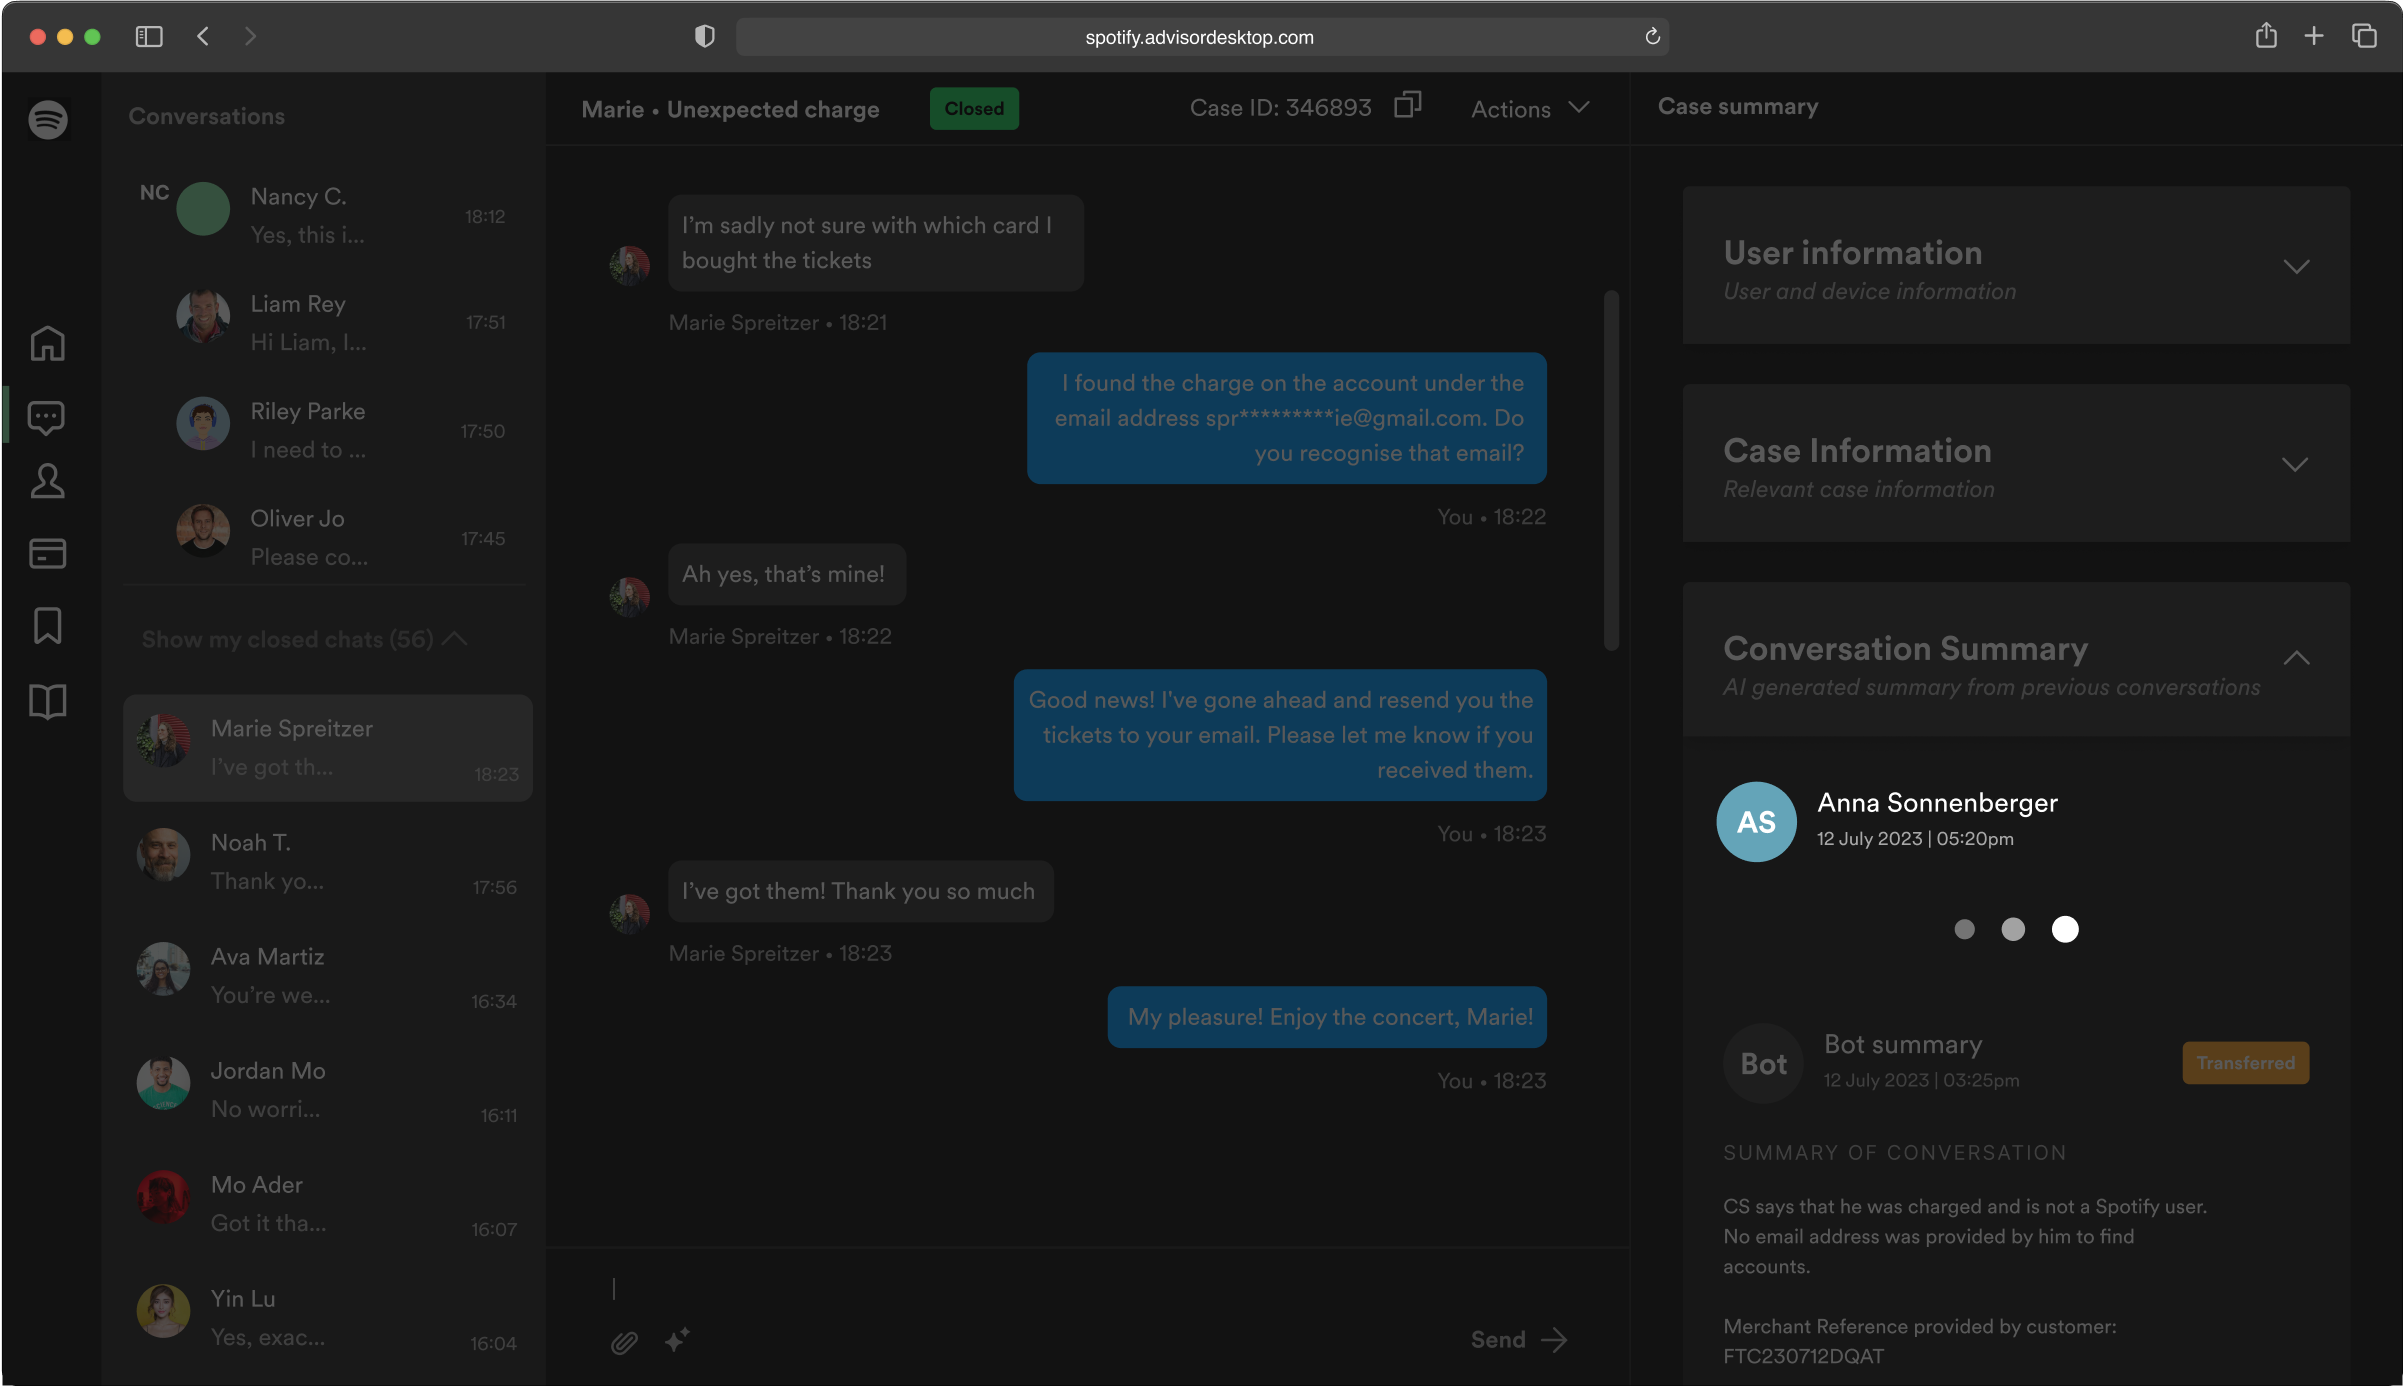The width and height of the screenshot is (2403, 1386).
Task: Open the user profile sidebar icon
Action: click(47, 481)
